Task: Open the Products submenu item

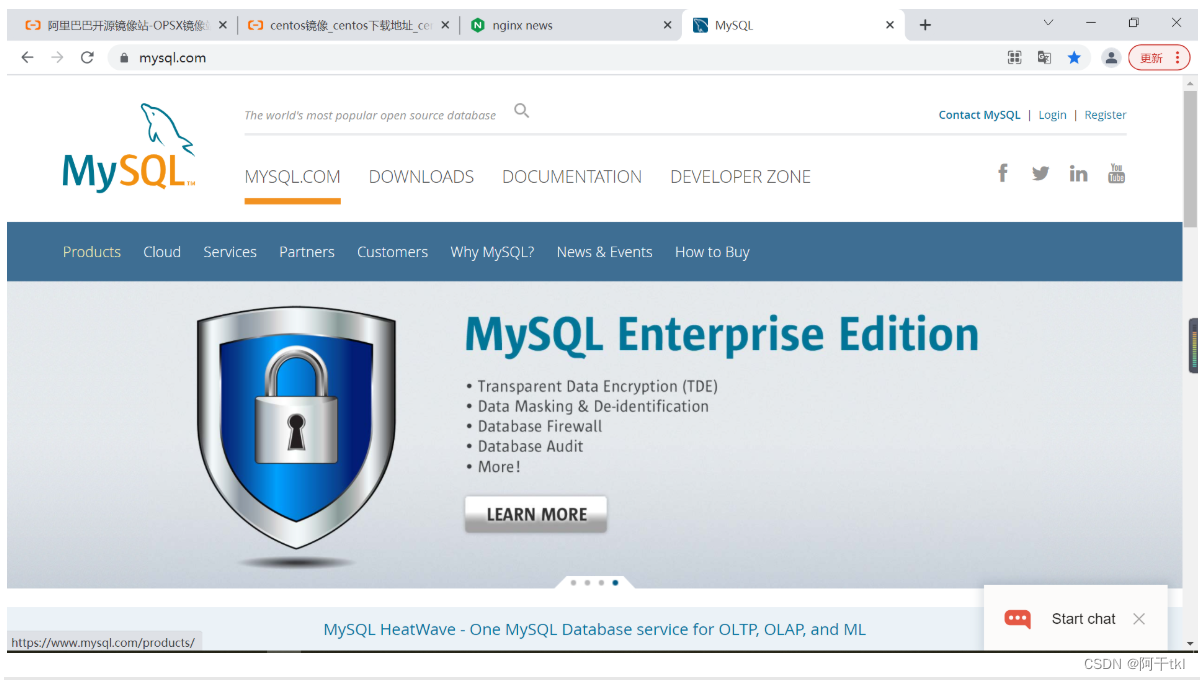Action: [x=92, y=252]
